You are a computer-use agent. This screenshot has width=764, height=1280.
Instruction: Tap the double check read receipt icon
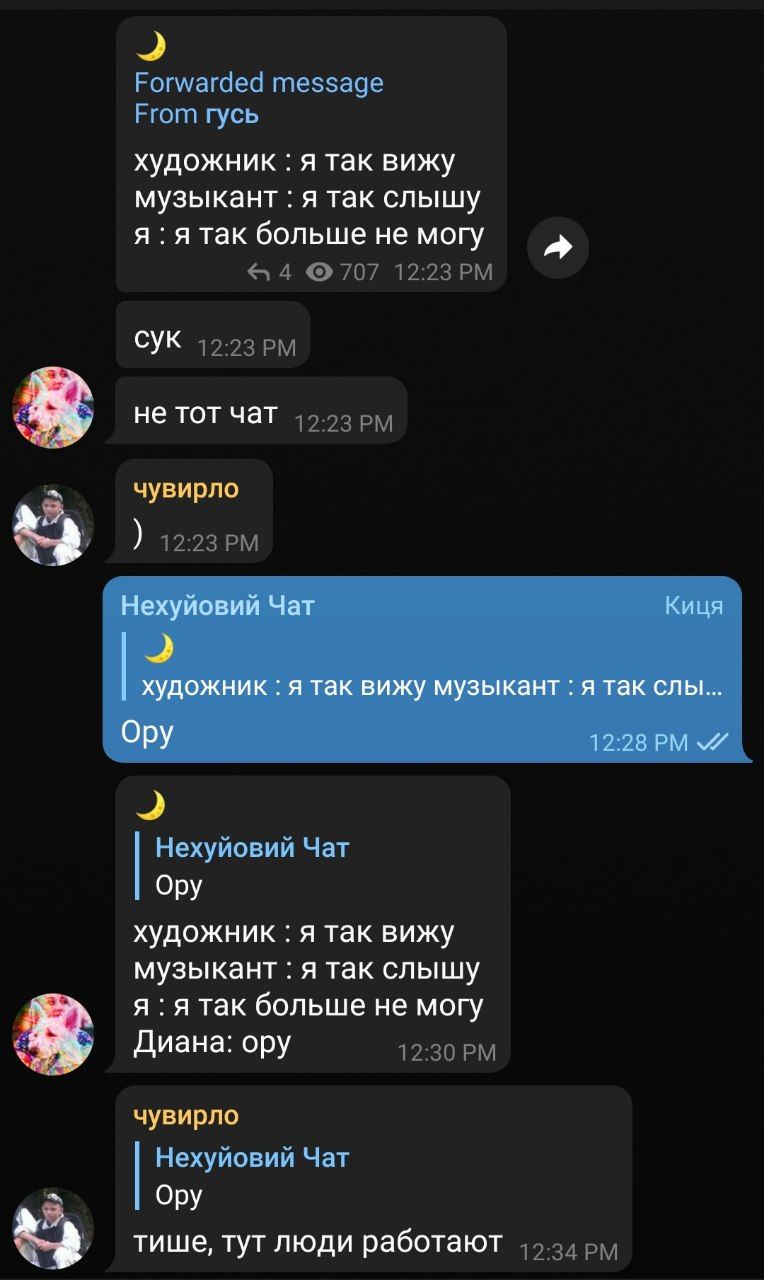coord(713,742)
